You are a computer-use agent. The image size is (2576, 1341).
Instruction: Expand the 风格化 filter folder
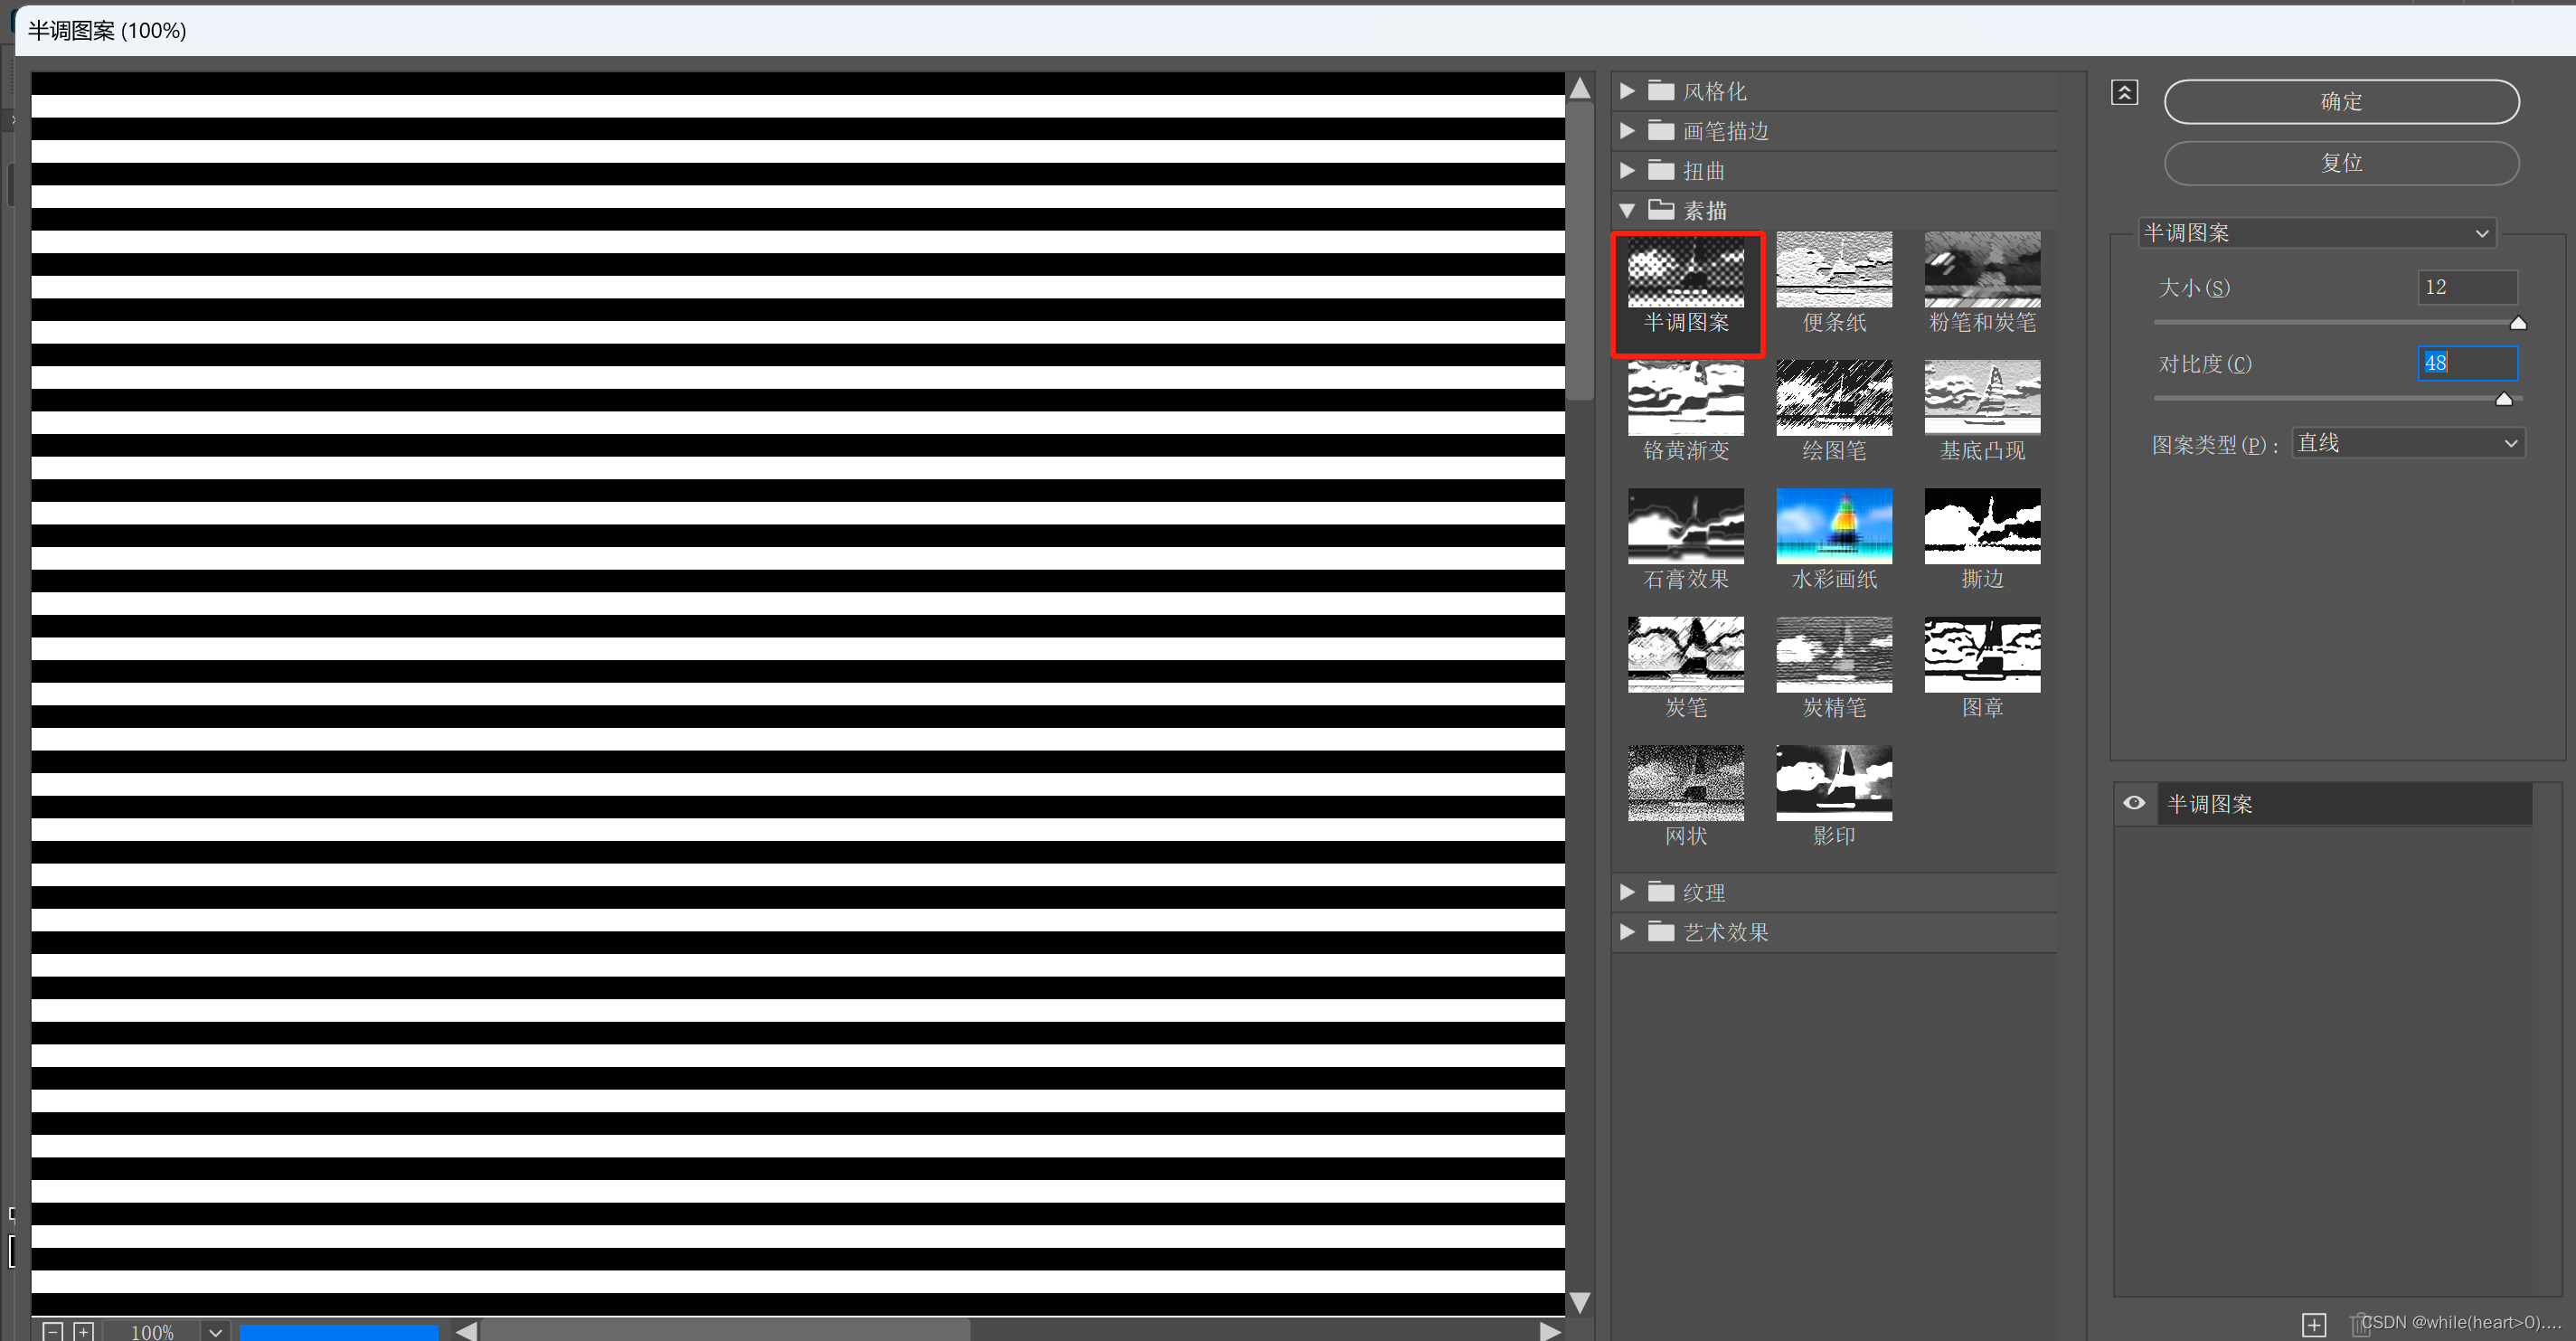pos(1627,91)
